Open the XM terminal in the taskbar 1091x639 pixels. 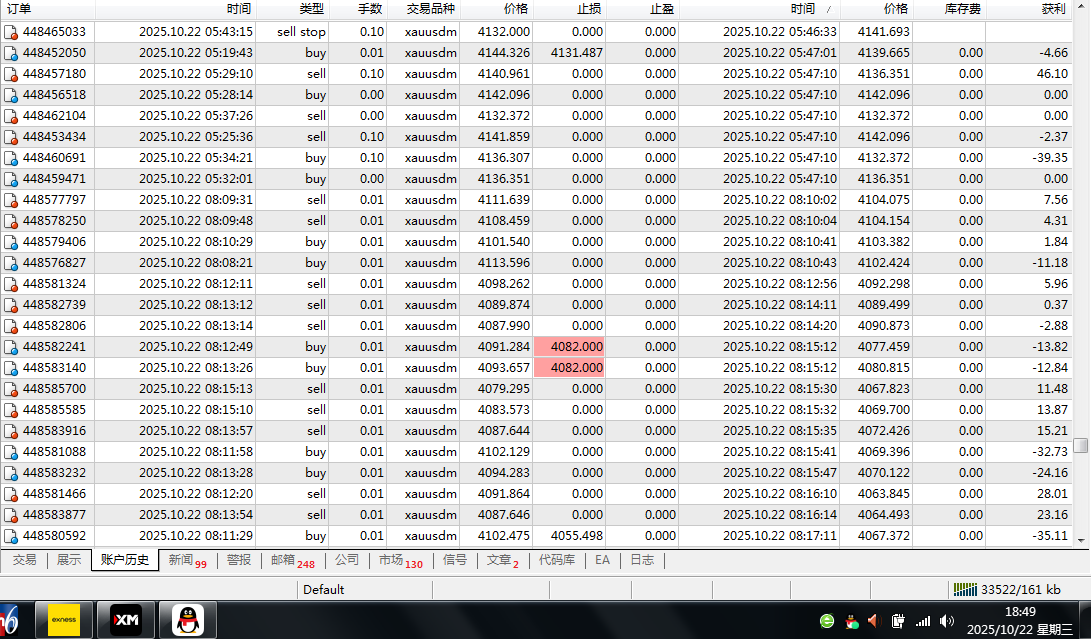click(125, 620)
